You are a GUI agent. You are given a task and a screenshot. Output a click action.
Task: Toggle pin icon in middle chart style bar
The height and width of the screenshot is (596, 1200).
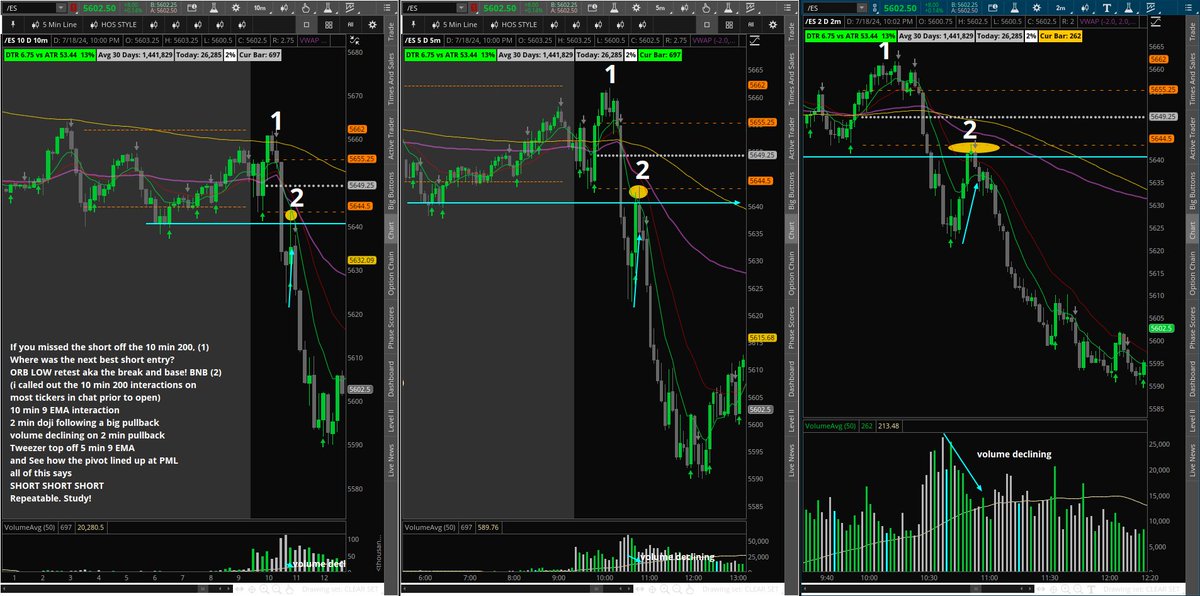[414, 24]
